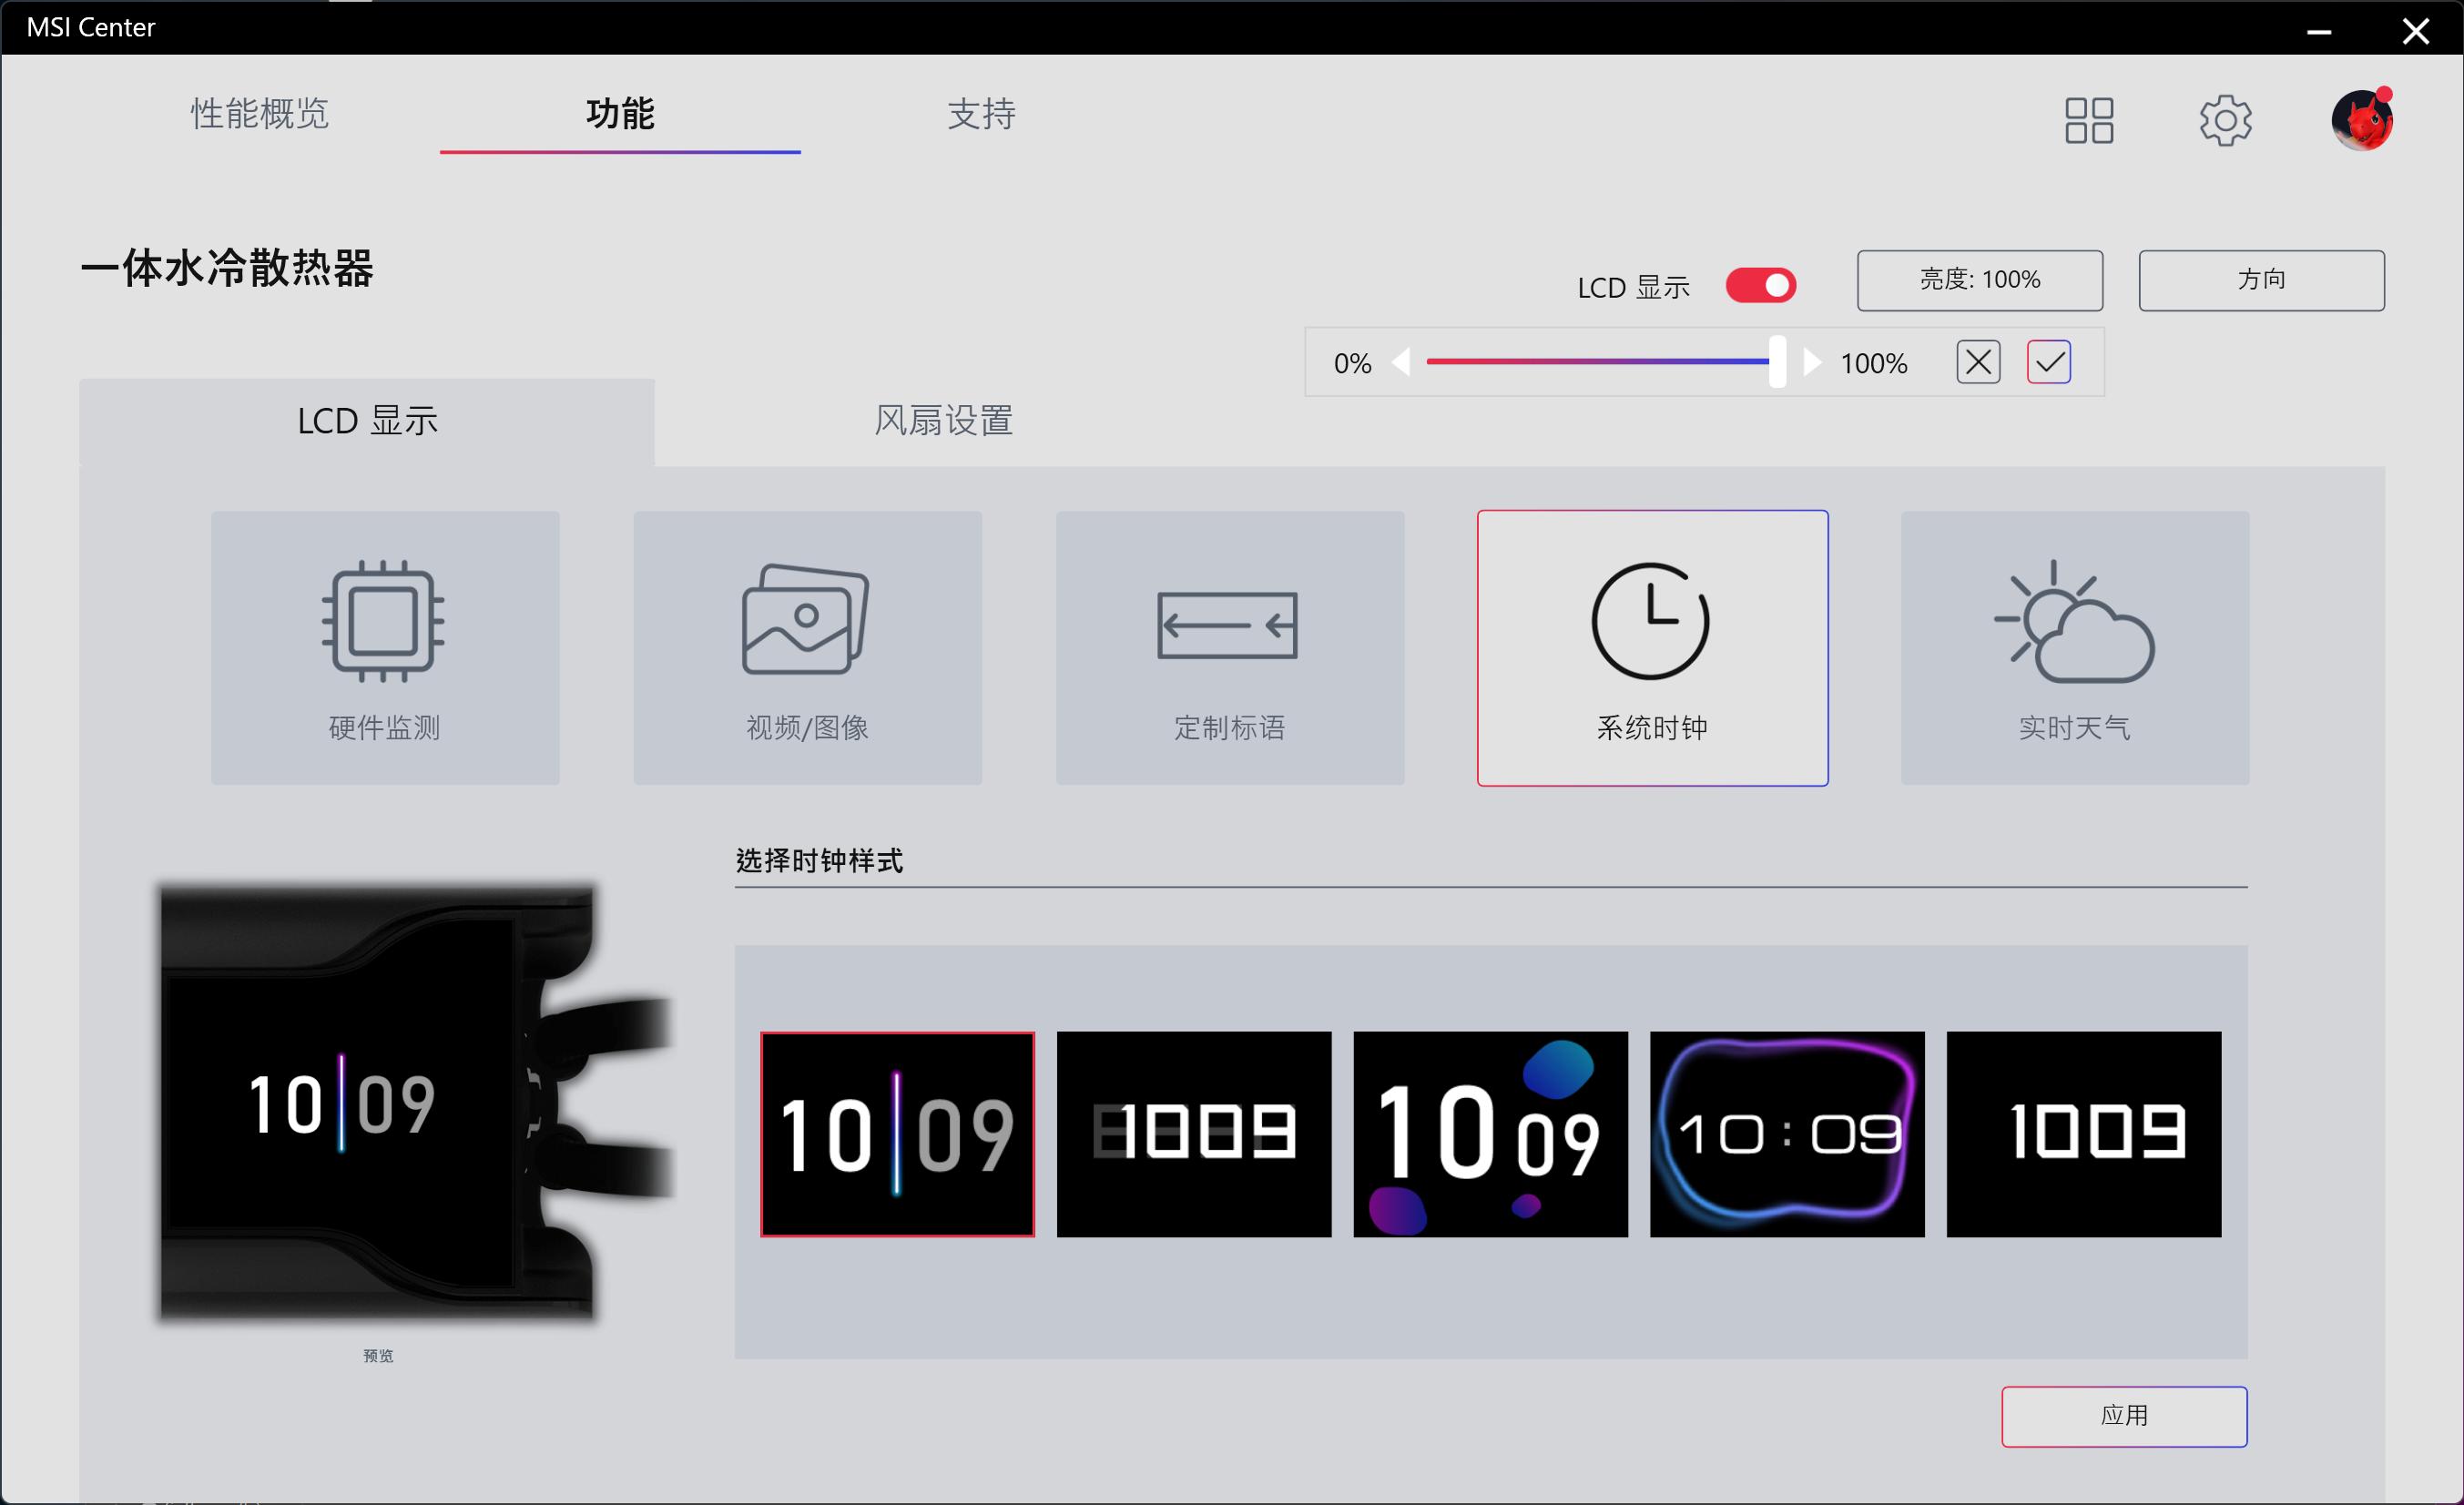Open the 硬件监测 hardware monitoring panel
Screen dimensions: 2464x1505
(384, 648)
